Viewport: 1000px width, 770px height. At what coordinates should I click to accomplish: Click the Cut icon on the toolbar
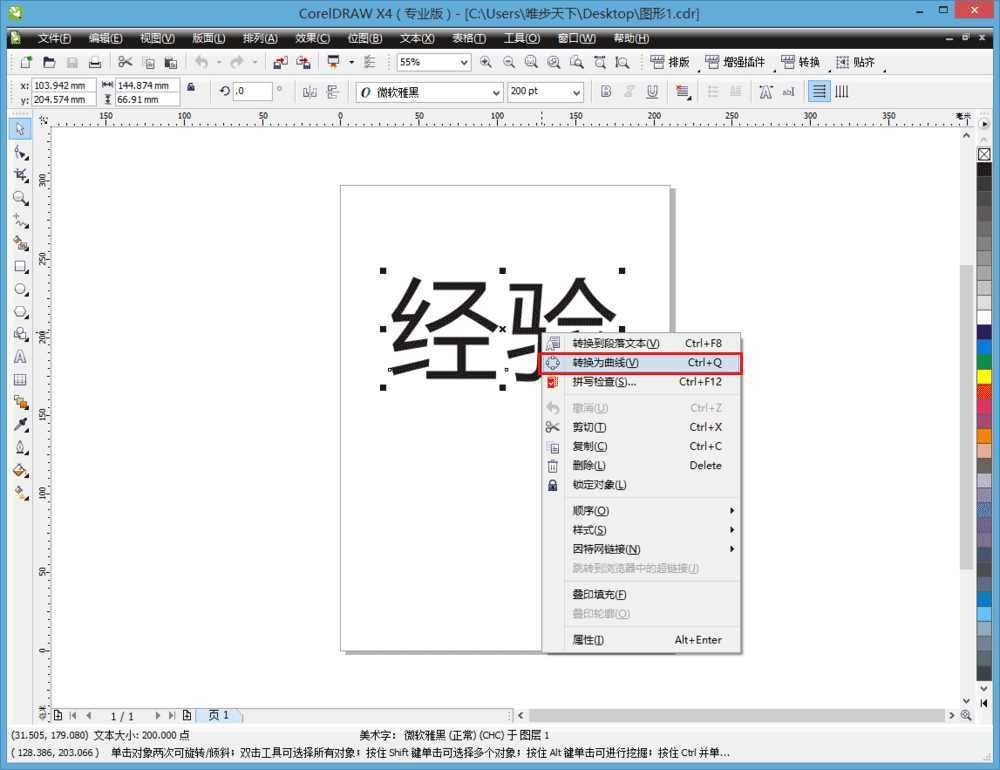124,62
